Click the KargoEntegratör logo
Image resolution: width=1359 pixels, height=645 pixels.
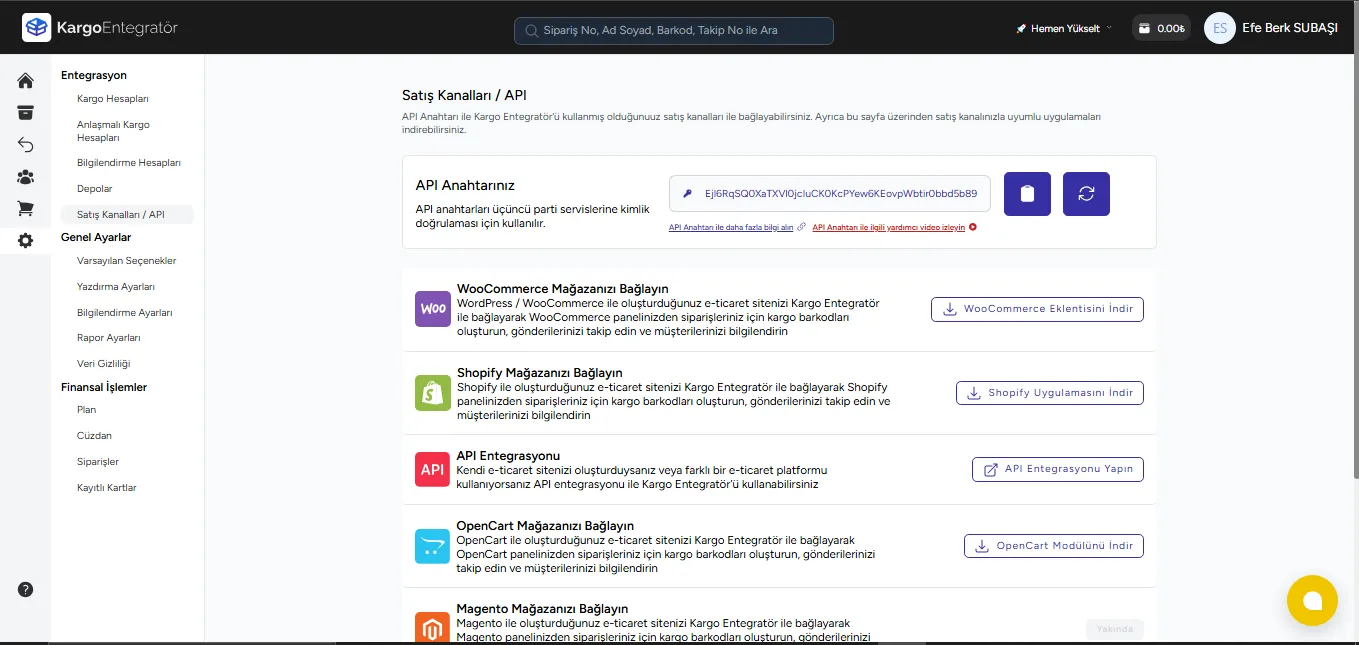(100, 28)
